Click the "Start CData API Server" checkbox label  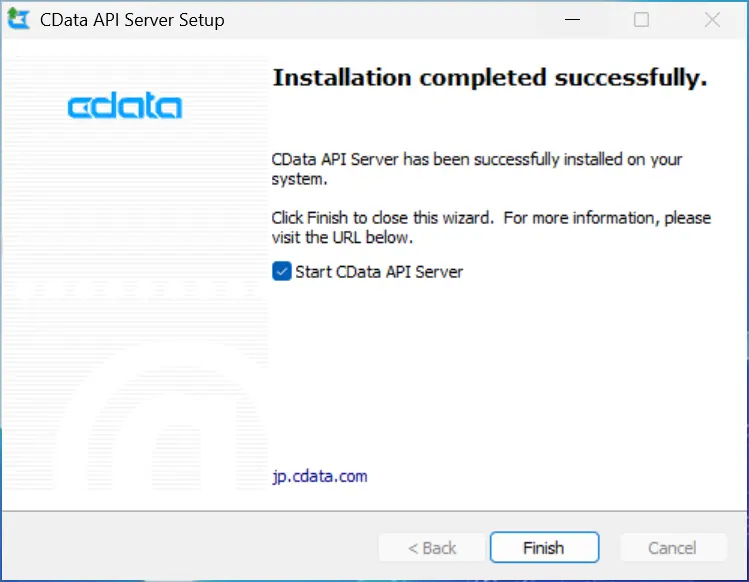379,271
